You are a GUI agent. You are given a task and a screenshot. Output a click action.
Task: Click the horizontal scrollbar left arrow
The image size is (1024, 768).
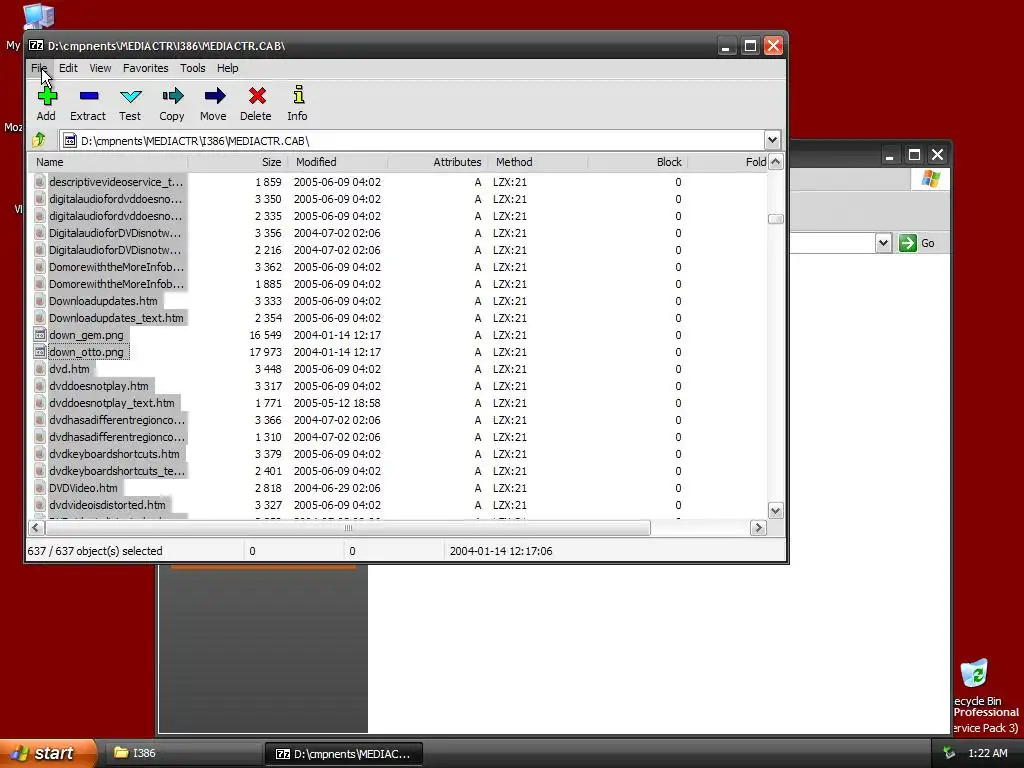pyautogui.click(x=37, y=527)
